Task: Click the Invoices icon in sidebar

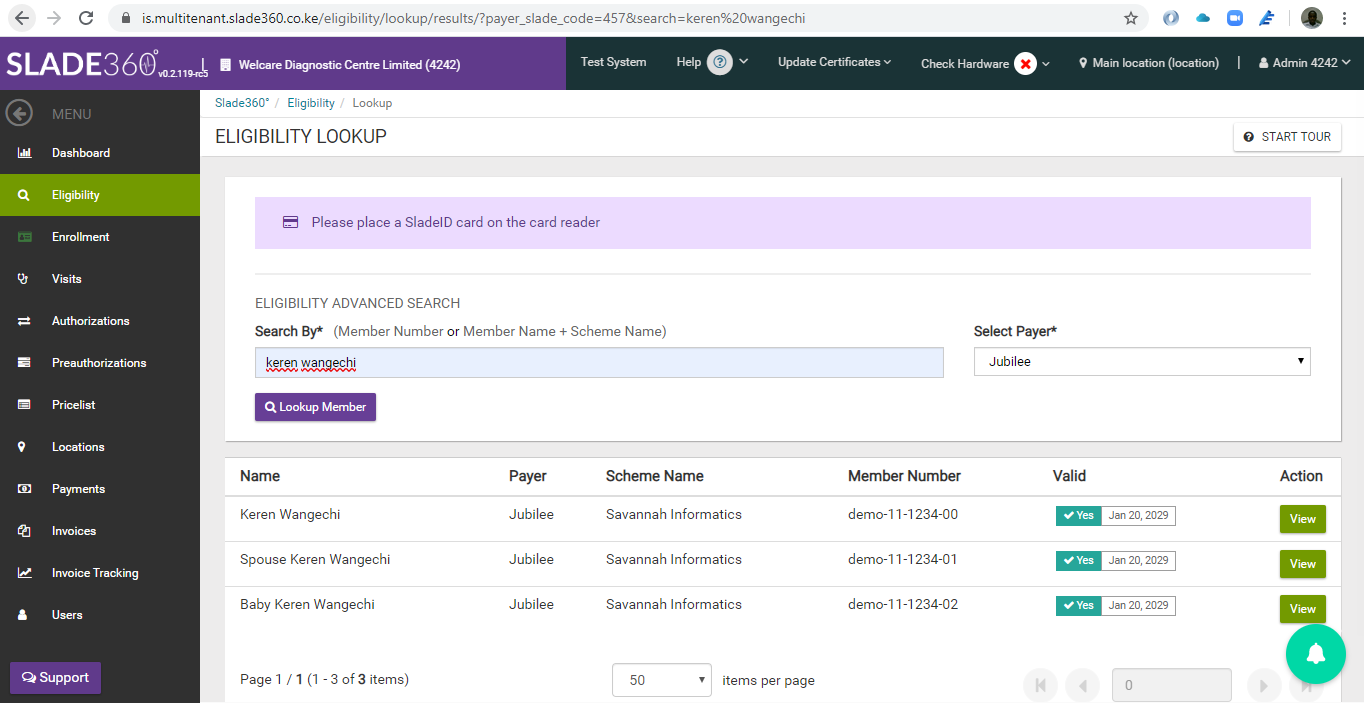Action: [x=24, y=531]
